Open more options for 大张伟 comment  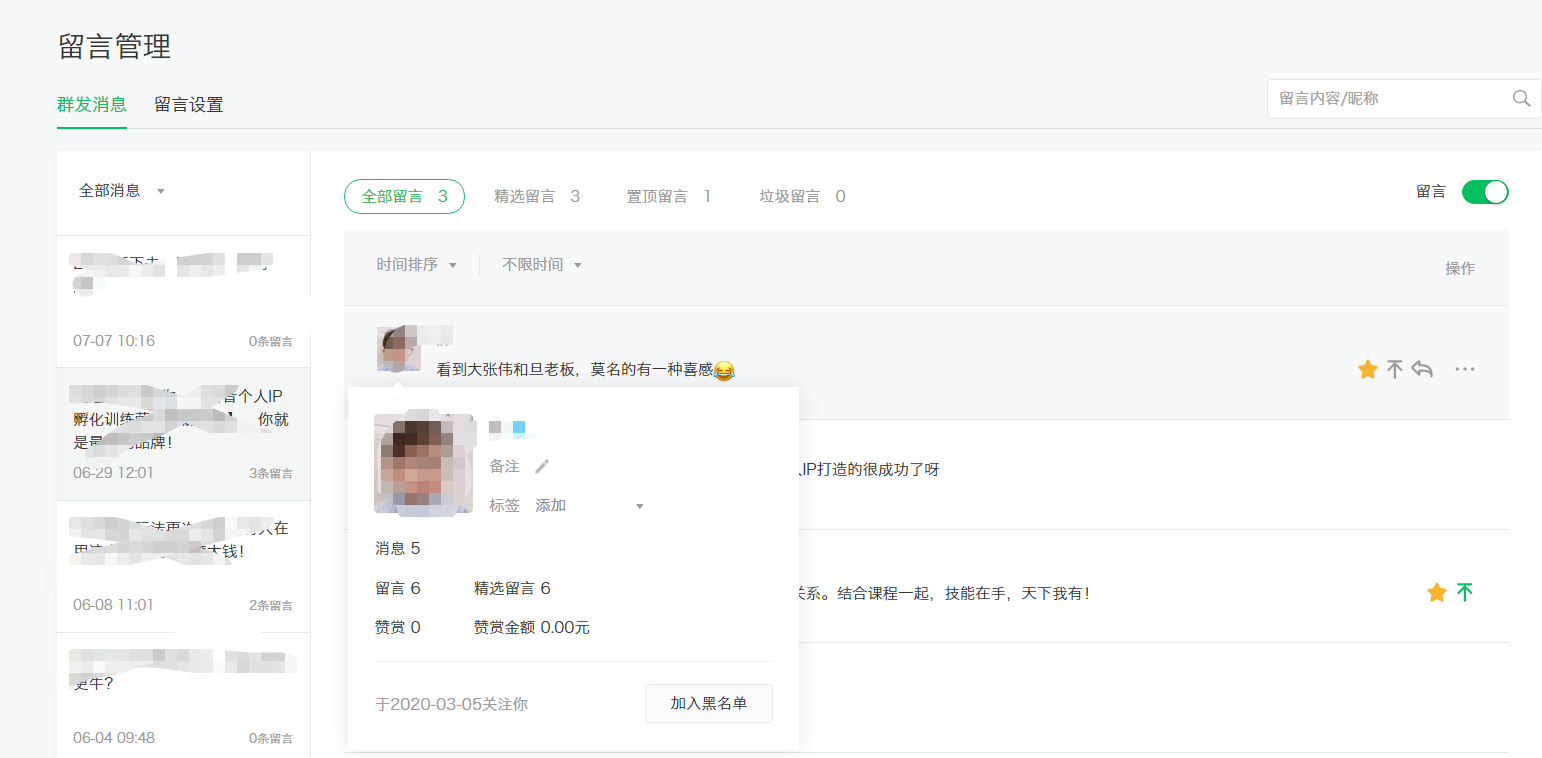click(1465, 370)
